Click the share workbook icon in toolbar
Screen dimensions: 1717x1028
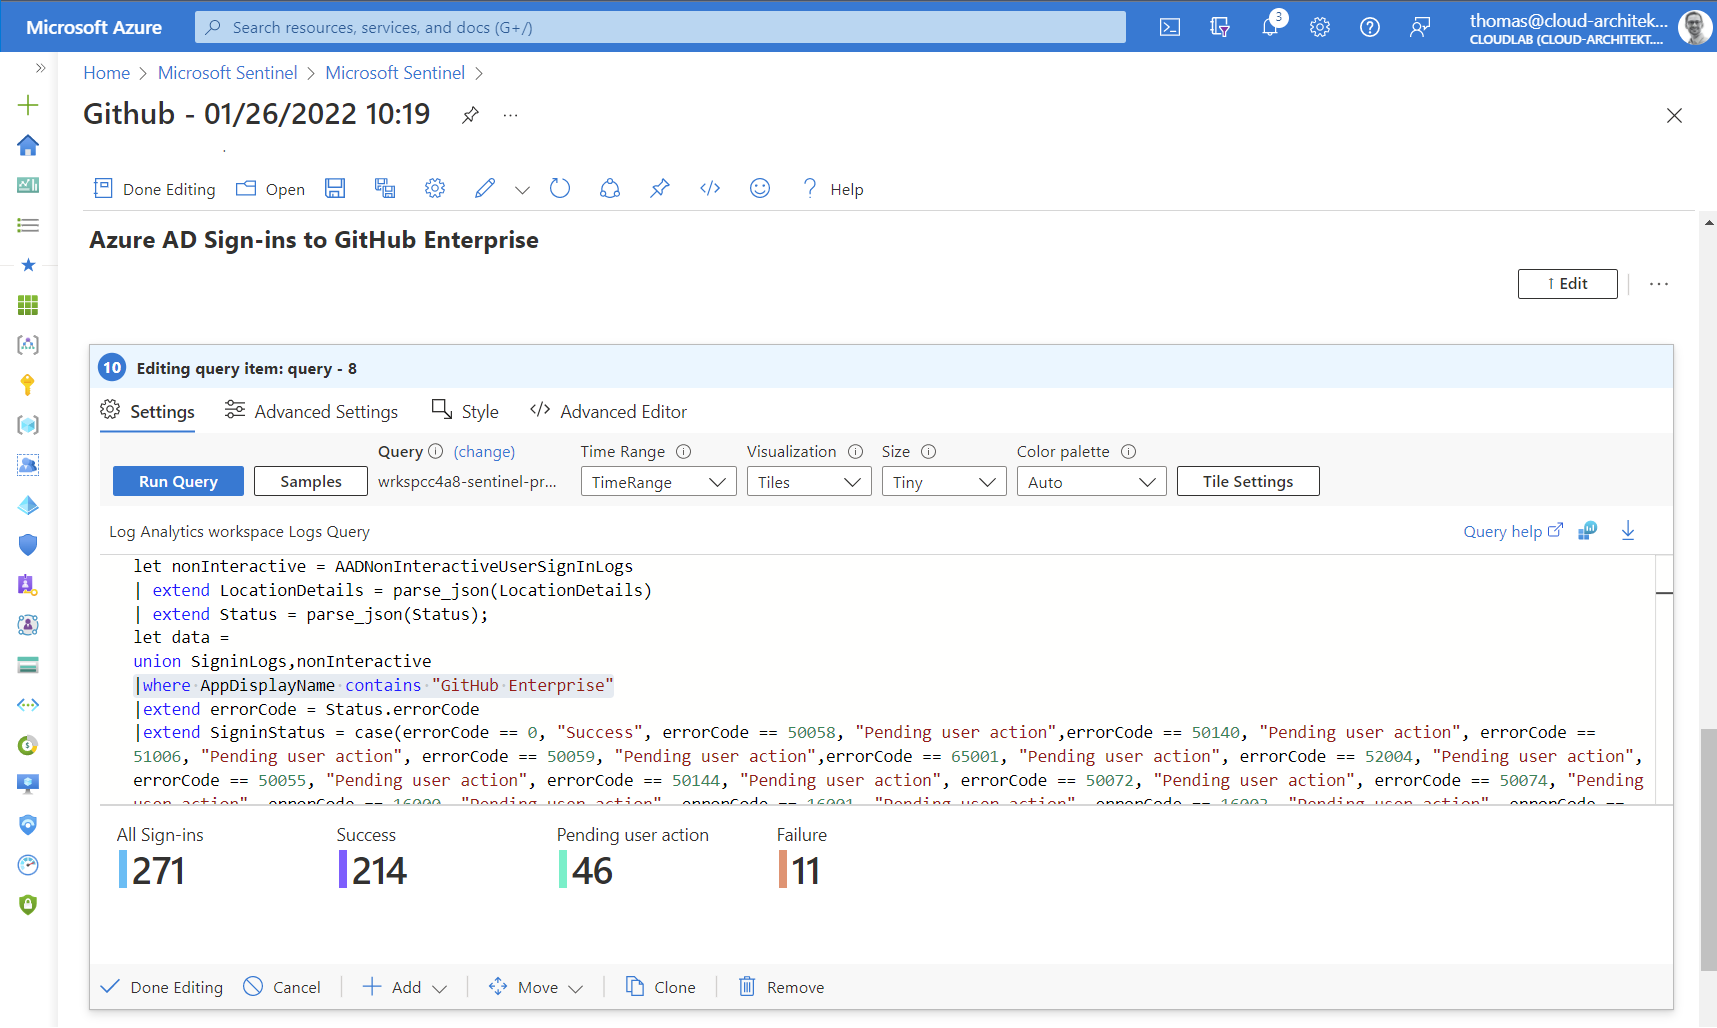pos(610,188)
